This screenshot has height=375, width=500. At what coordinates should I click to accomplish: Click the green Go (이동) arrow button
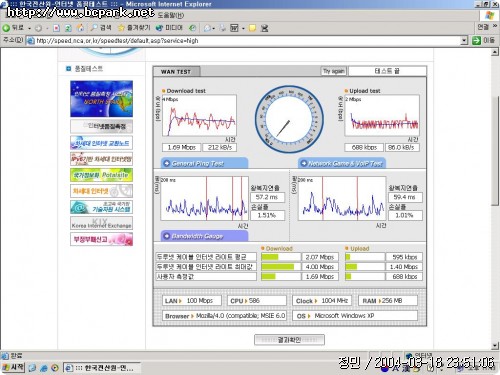pyautogui.click(x=483, y=41)
